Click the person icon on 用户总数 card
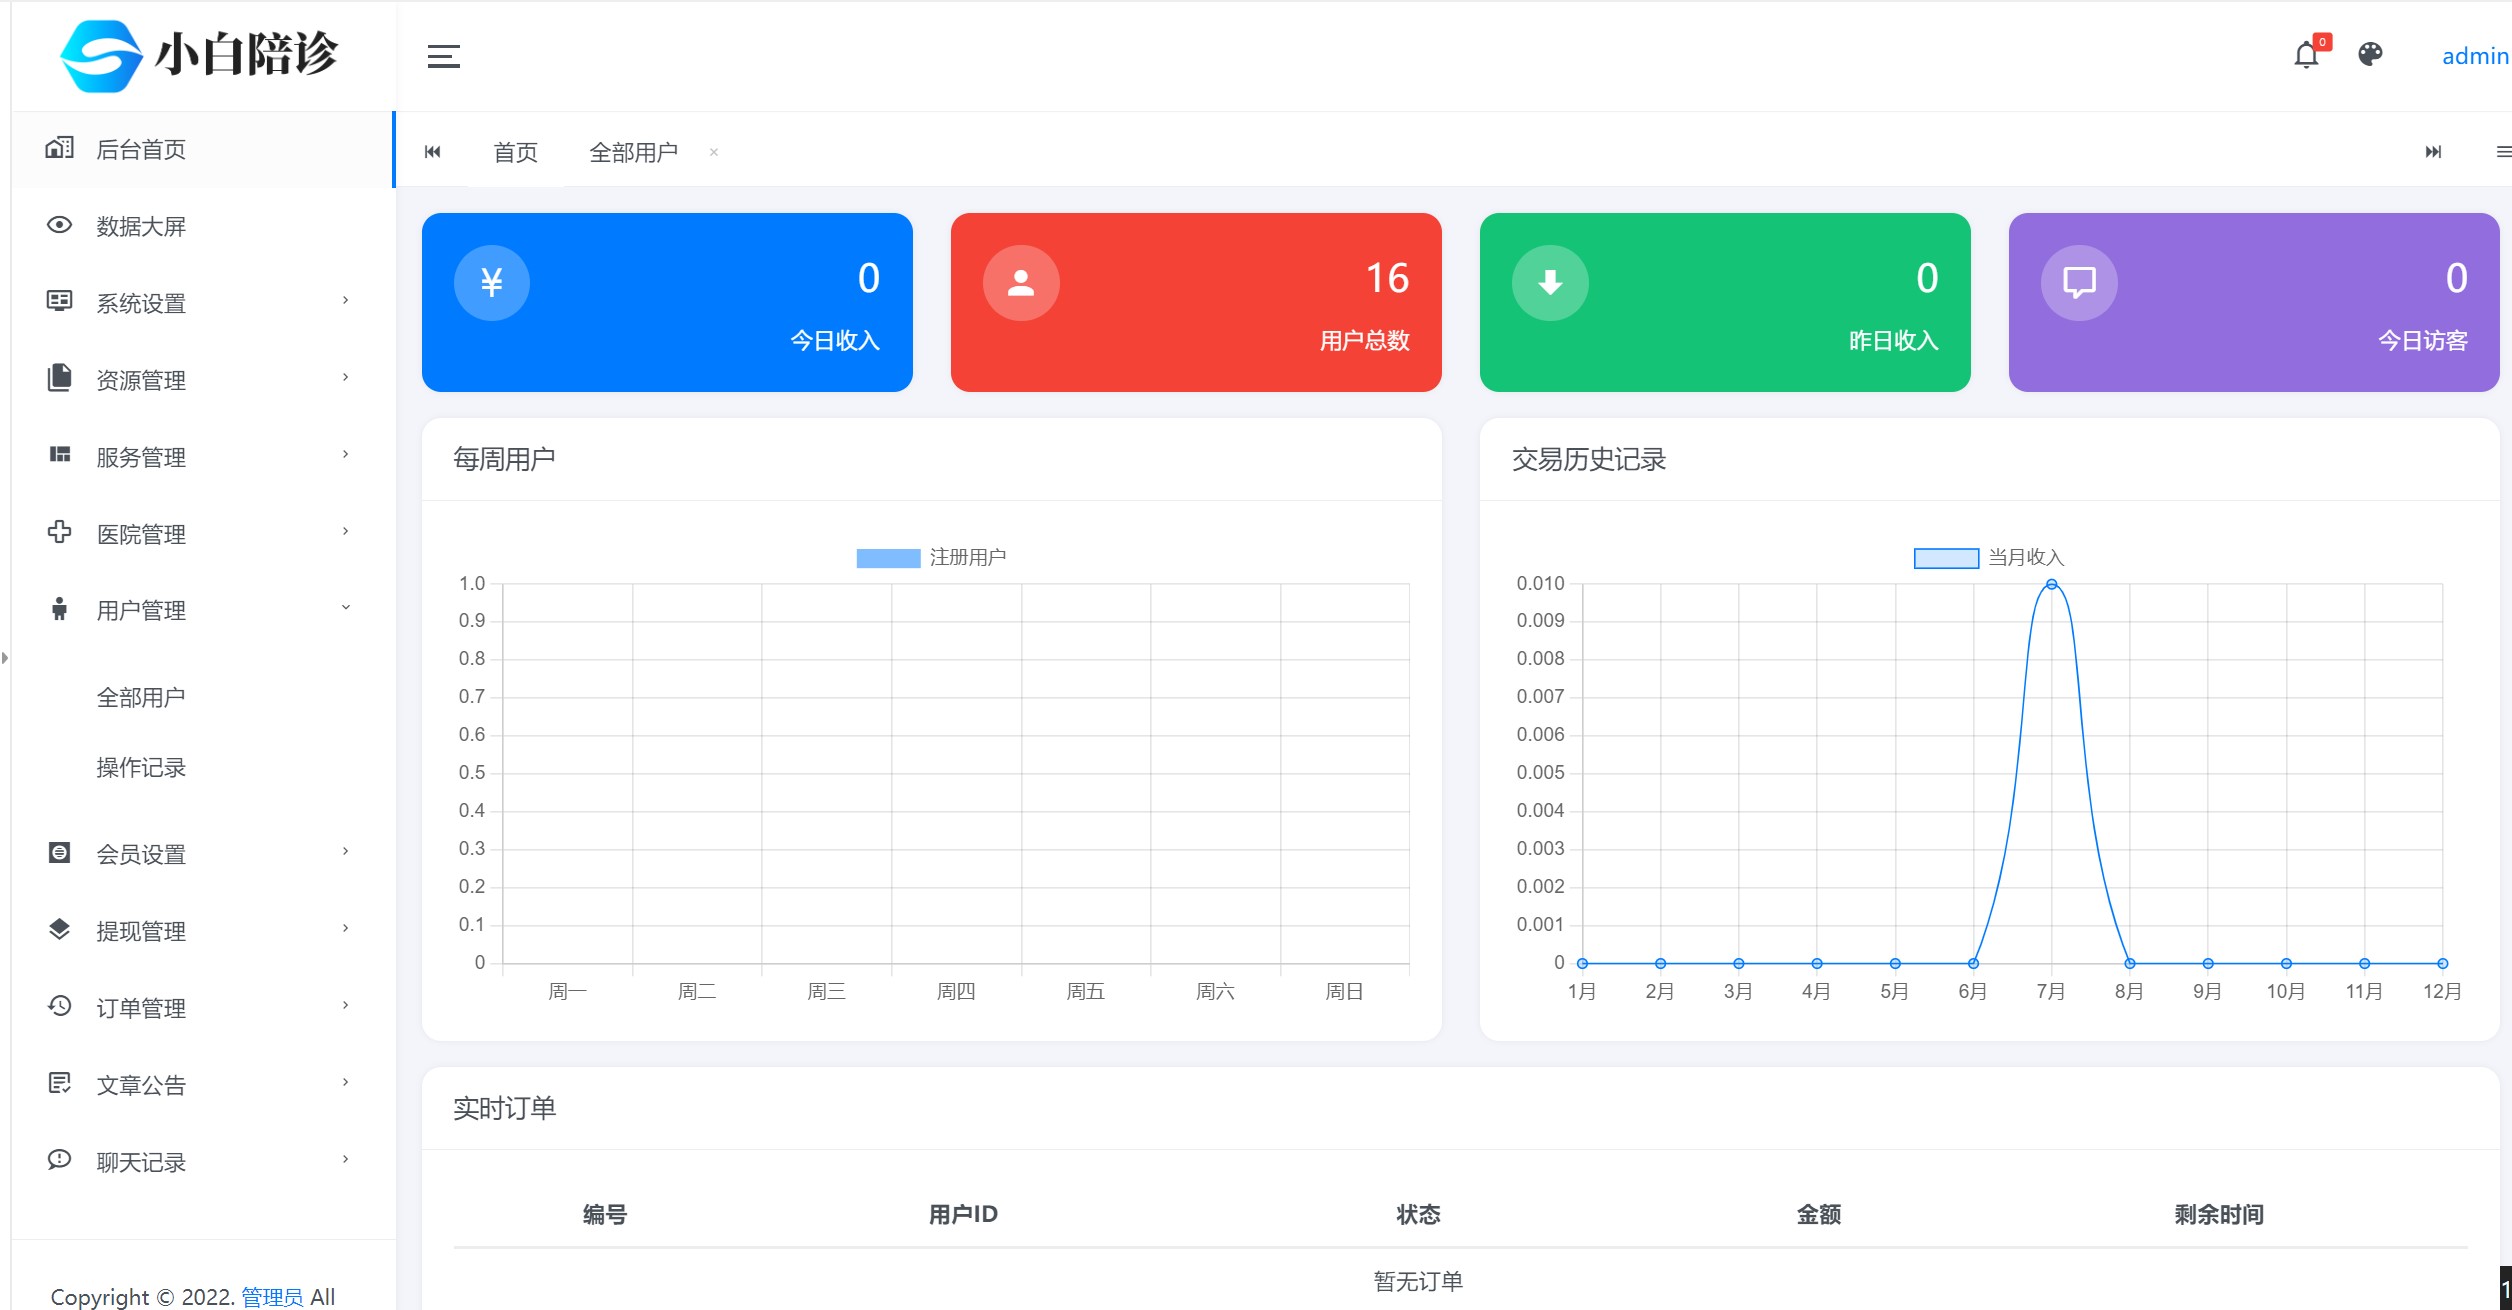Image resolution: width=2512 pixels, height=1310 pixels. (1021, 283)
